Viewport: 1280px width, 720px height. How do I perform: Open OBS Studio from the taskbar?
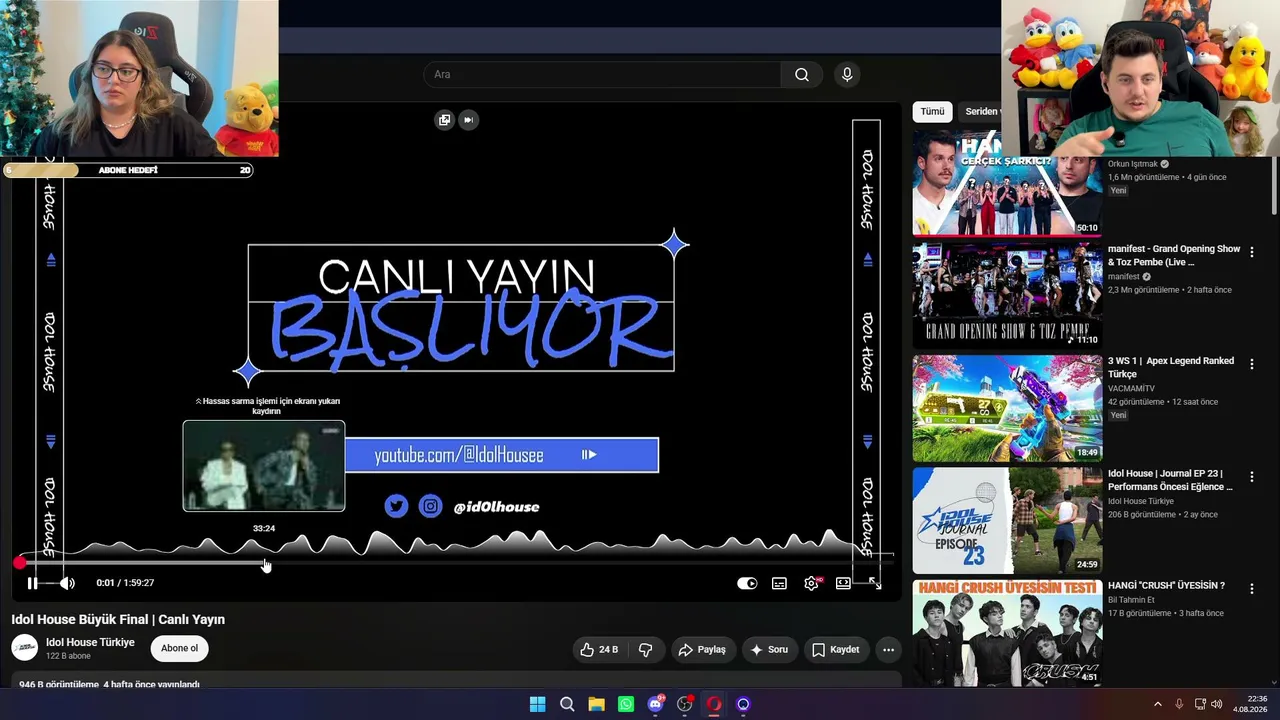click(x=685, y=704)
